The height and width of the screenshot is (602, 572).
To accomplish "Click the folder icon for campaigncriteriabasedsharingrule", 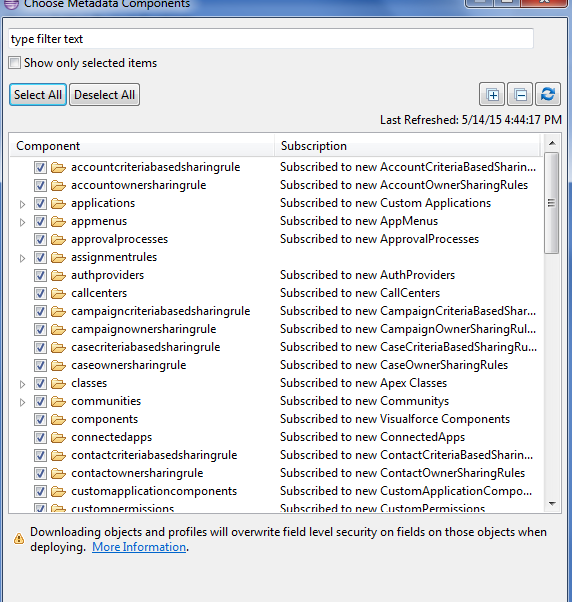I will point(58,311).
